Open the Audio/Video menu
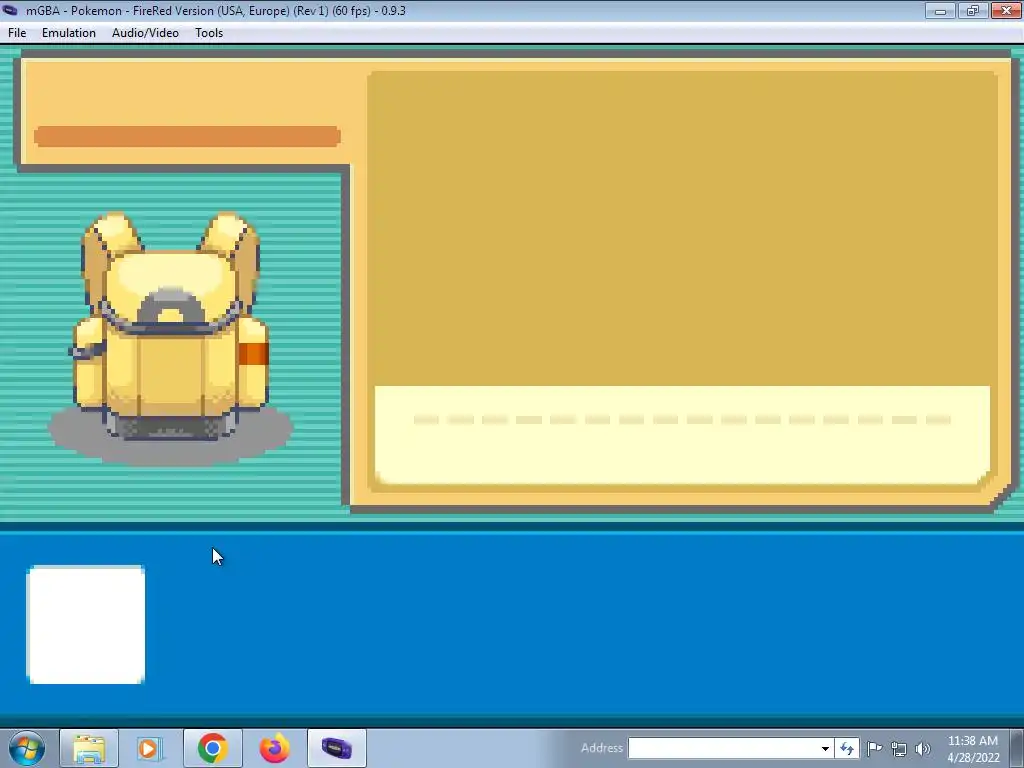This screenshot has width=1024, height=768. (145, 33)
